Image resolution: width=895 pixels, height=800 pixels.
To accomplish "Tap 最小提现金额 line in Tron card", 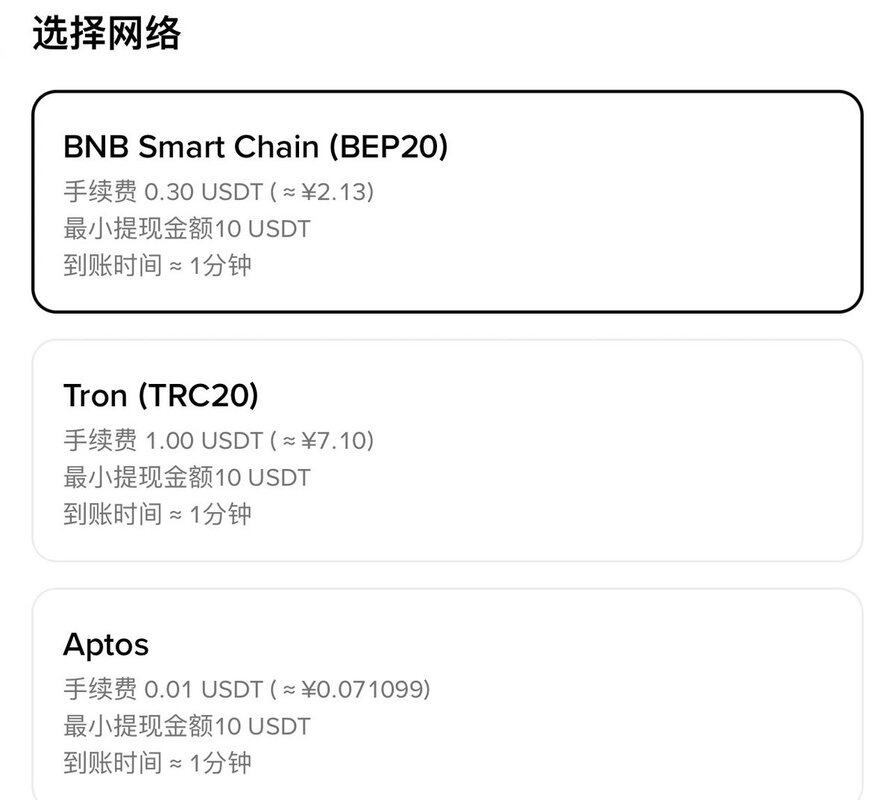I will [187, 478].
